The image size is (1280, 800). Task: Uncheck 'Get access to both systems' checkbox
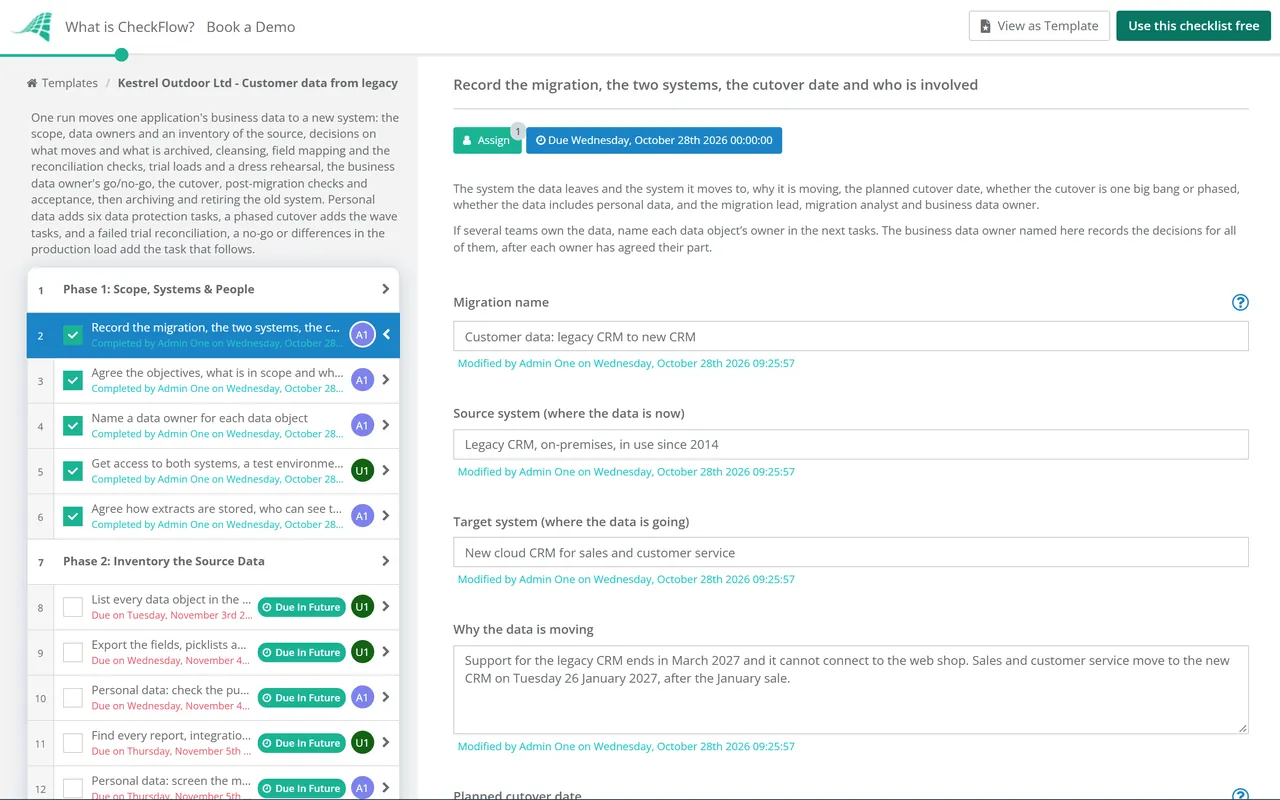(x=73, y=470)
